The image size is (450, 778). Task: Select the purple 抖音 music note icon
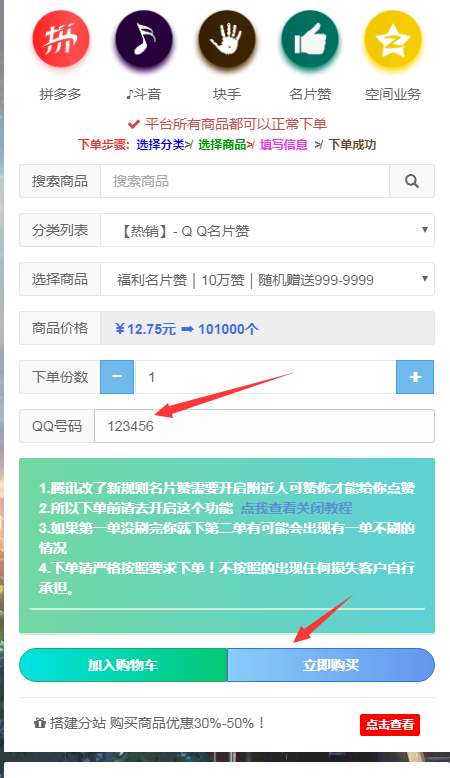pyautogui.click(x=144, y=39)
